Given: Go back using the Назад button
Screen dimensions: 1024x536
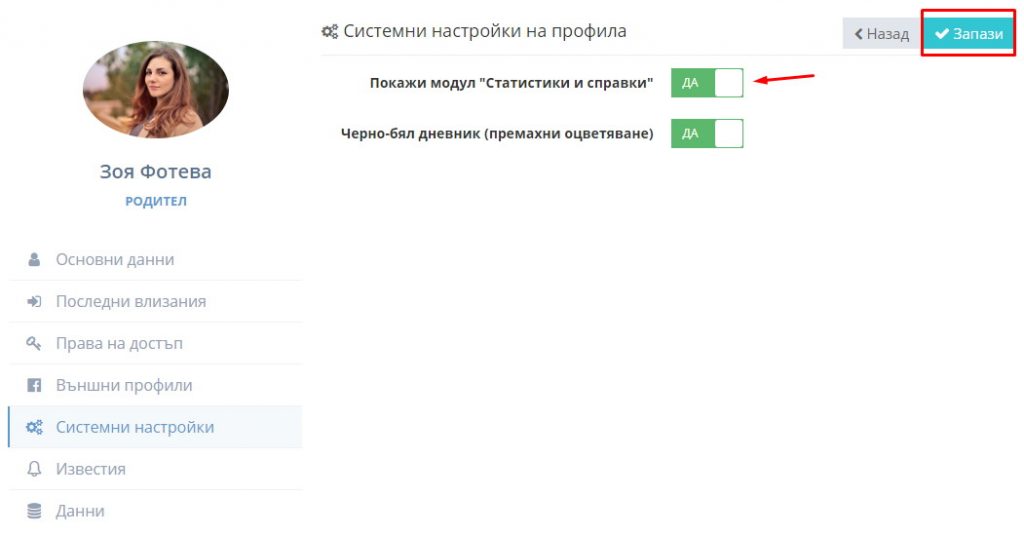Looking at the screenshot, I should tap(882, 33).
